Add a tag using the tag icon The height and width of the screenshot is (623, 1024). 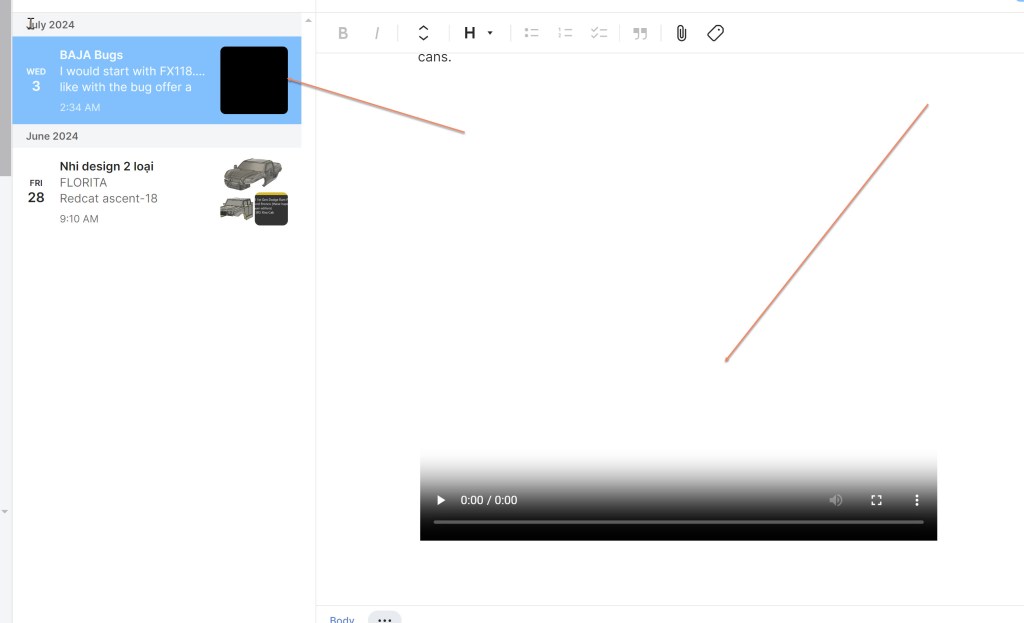715,33
